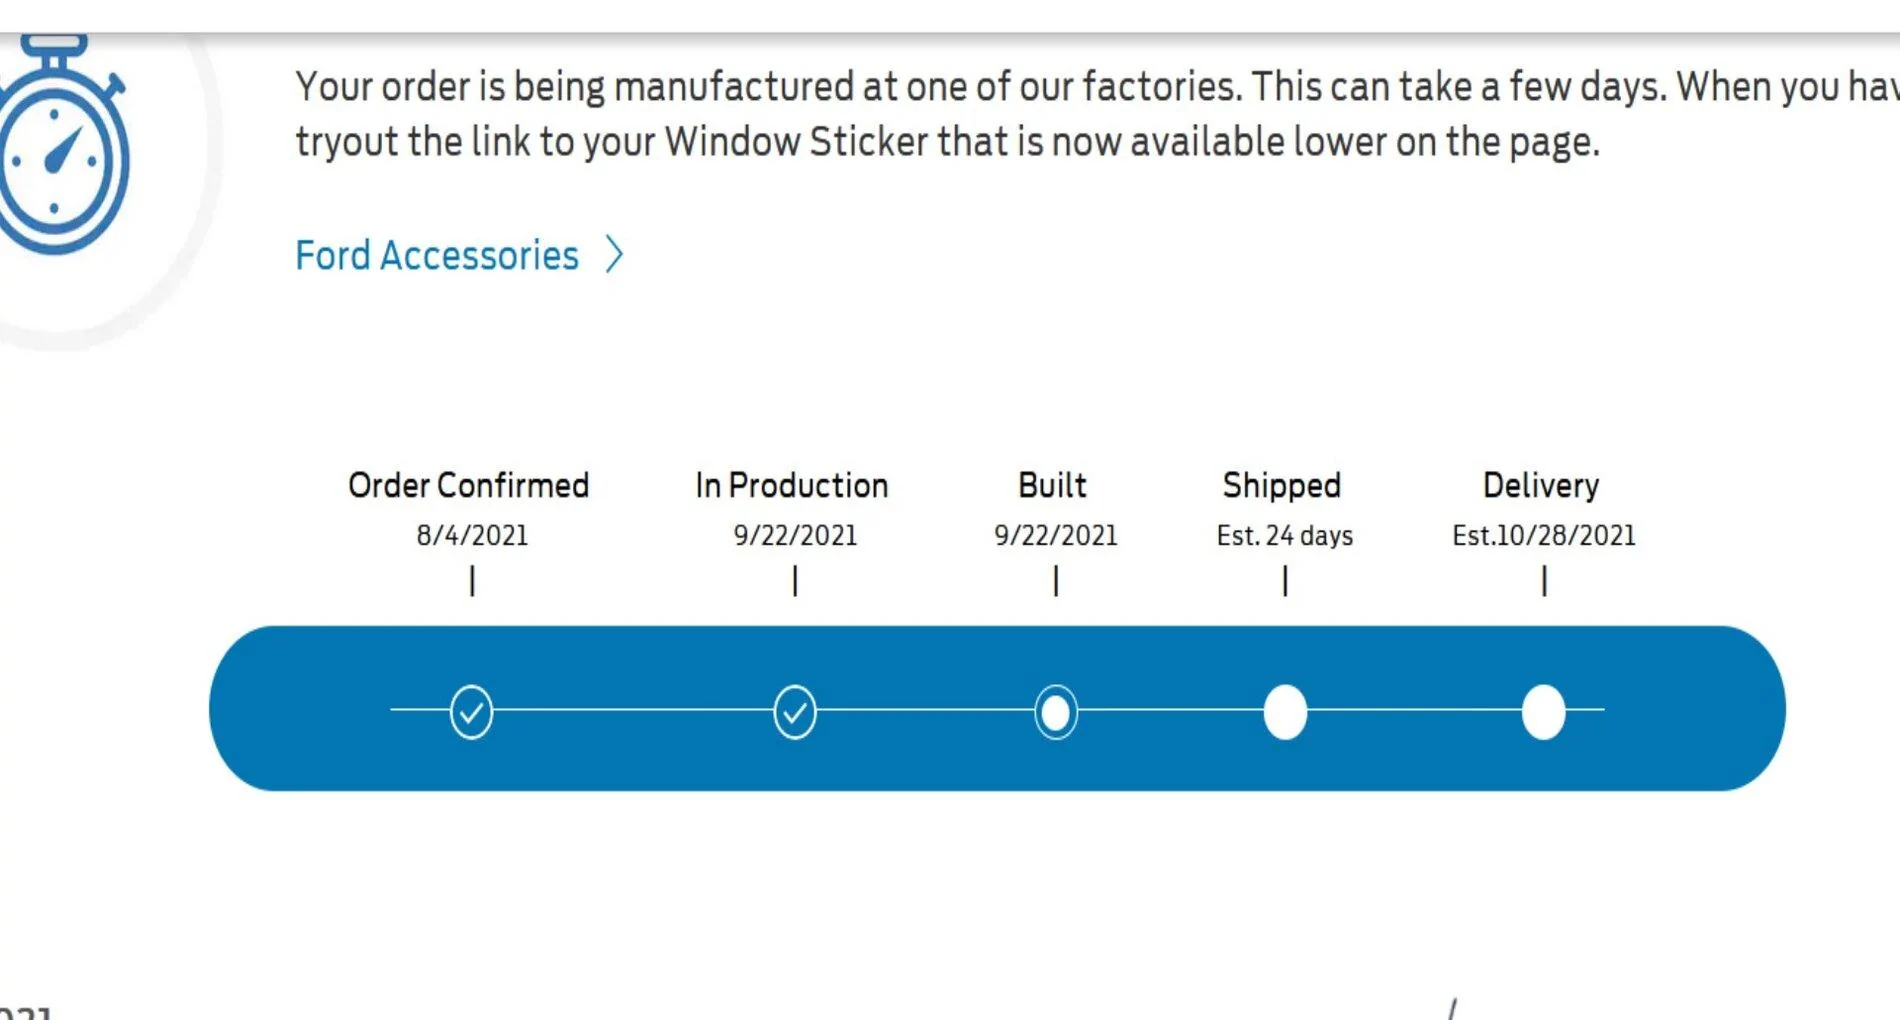Open the Ford Accessories link
The image size is (1900, 1020).
(437, 255)
